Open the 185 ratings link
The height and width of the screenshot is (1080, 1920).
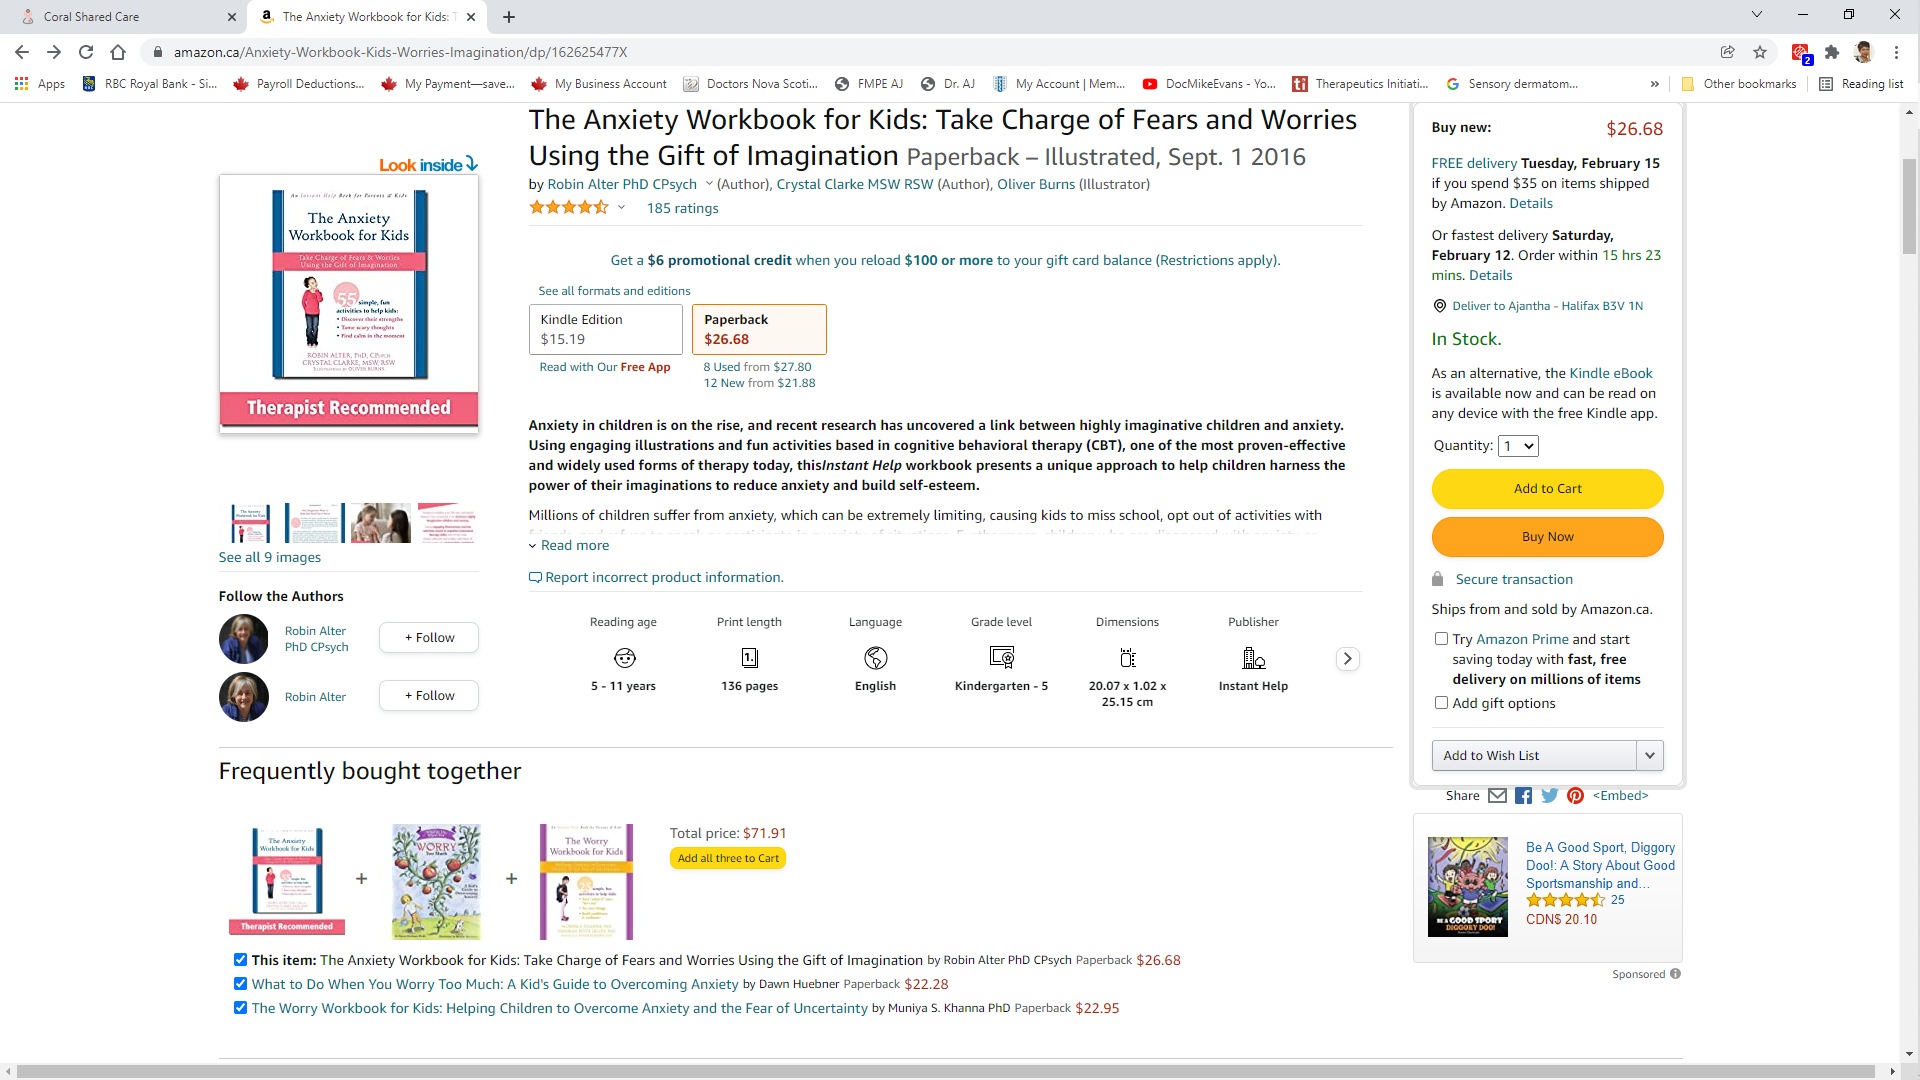pyautogui.click(x=682, y=208)
